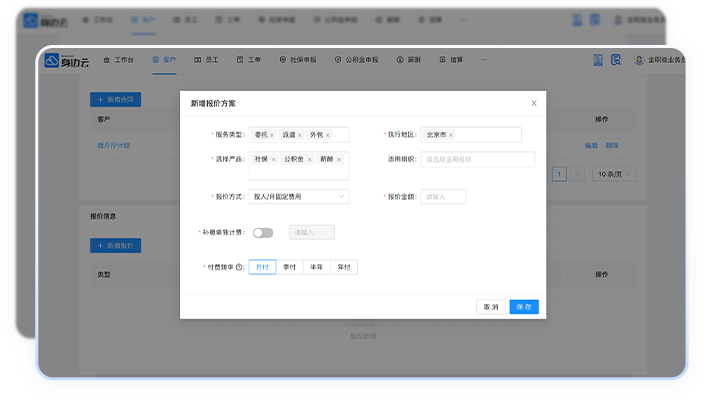Go to the 公积金申报 tab
The width and height of the screenshot is (705, 399).
point(357,59)
